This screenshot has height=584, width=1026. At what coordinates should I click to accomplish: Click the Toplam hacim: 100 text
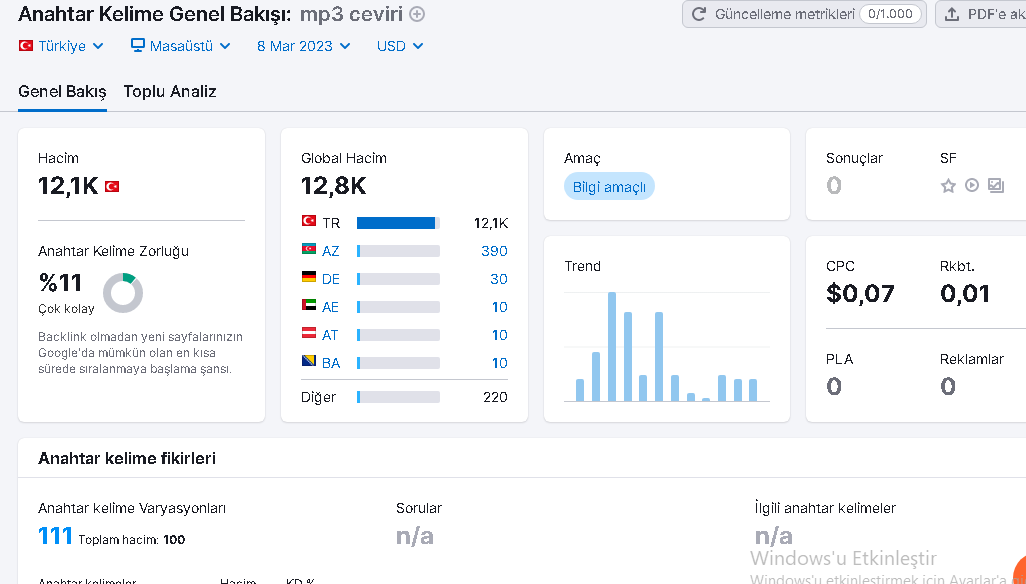click(132, 540)
